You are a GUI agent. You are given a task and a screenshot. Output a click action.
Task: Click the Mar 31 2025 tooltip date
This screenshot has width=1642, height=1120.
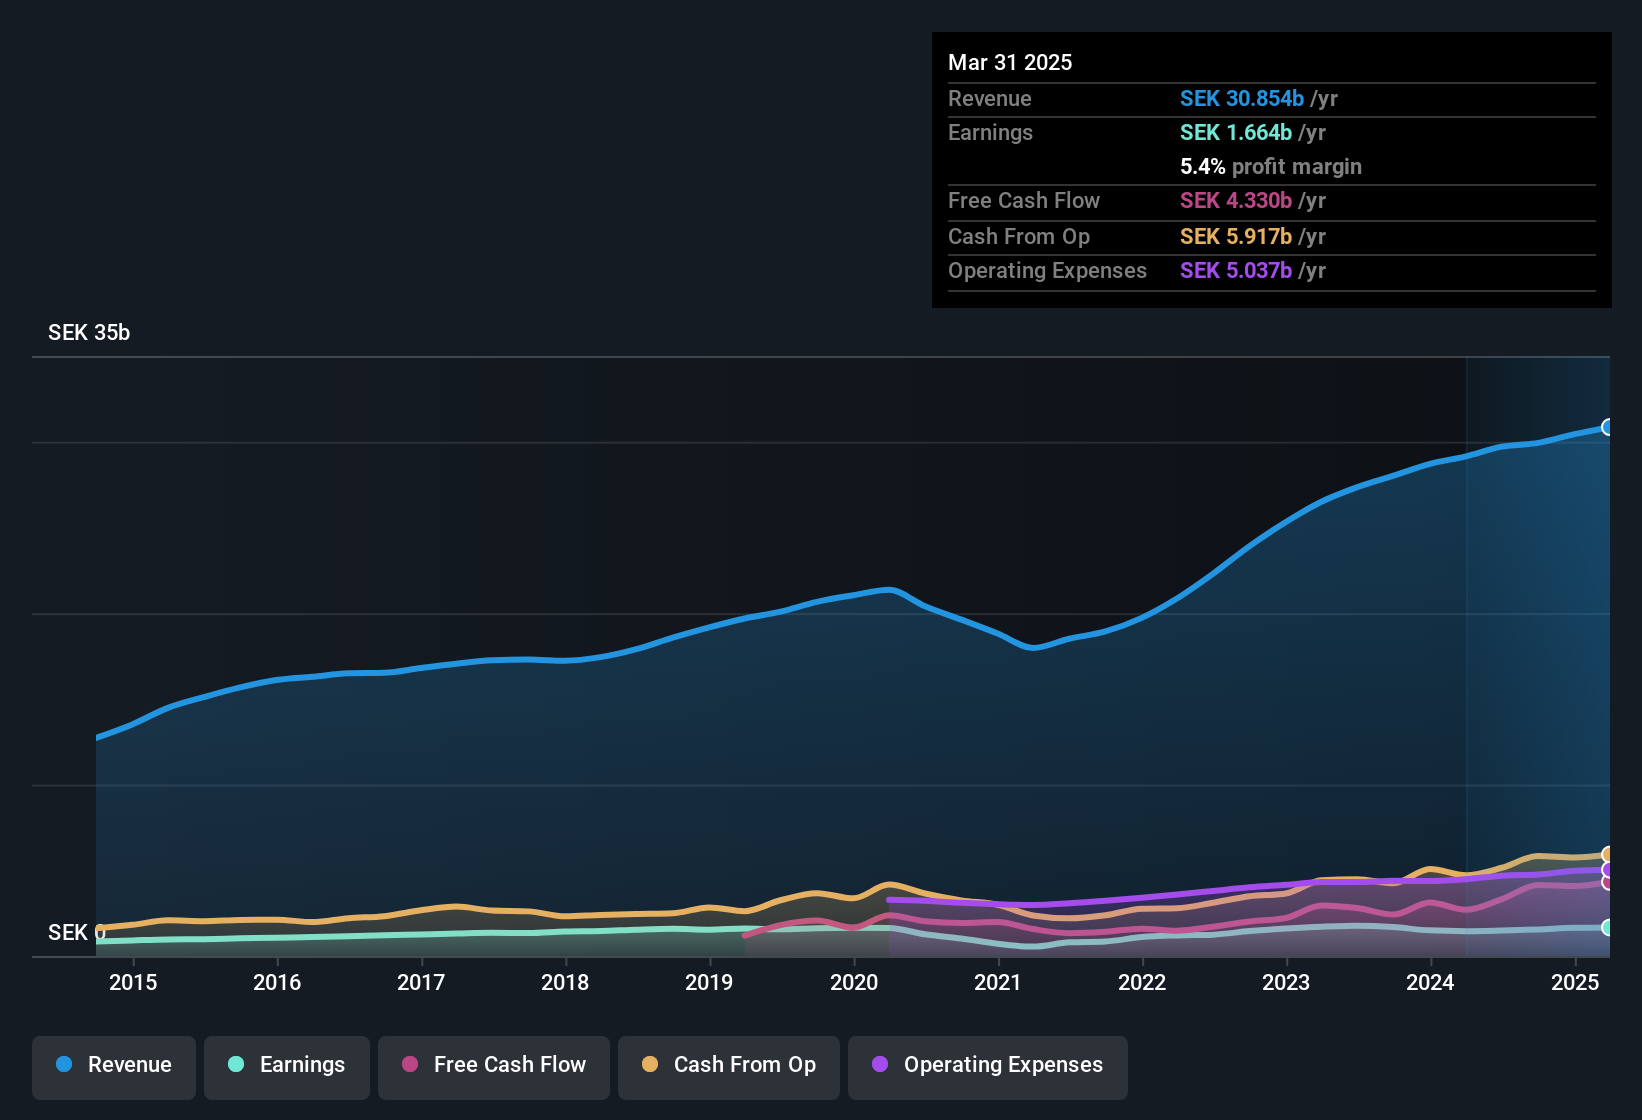tap(1010, 62)
